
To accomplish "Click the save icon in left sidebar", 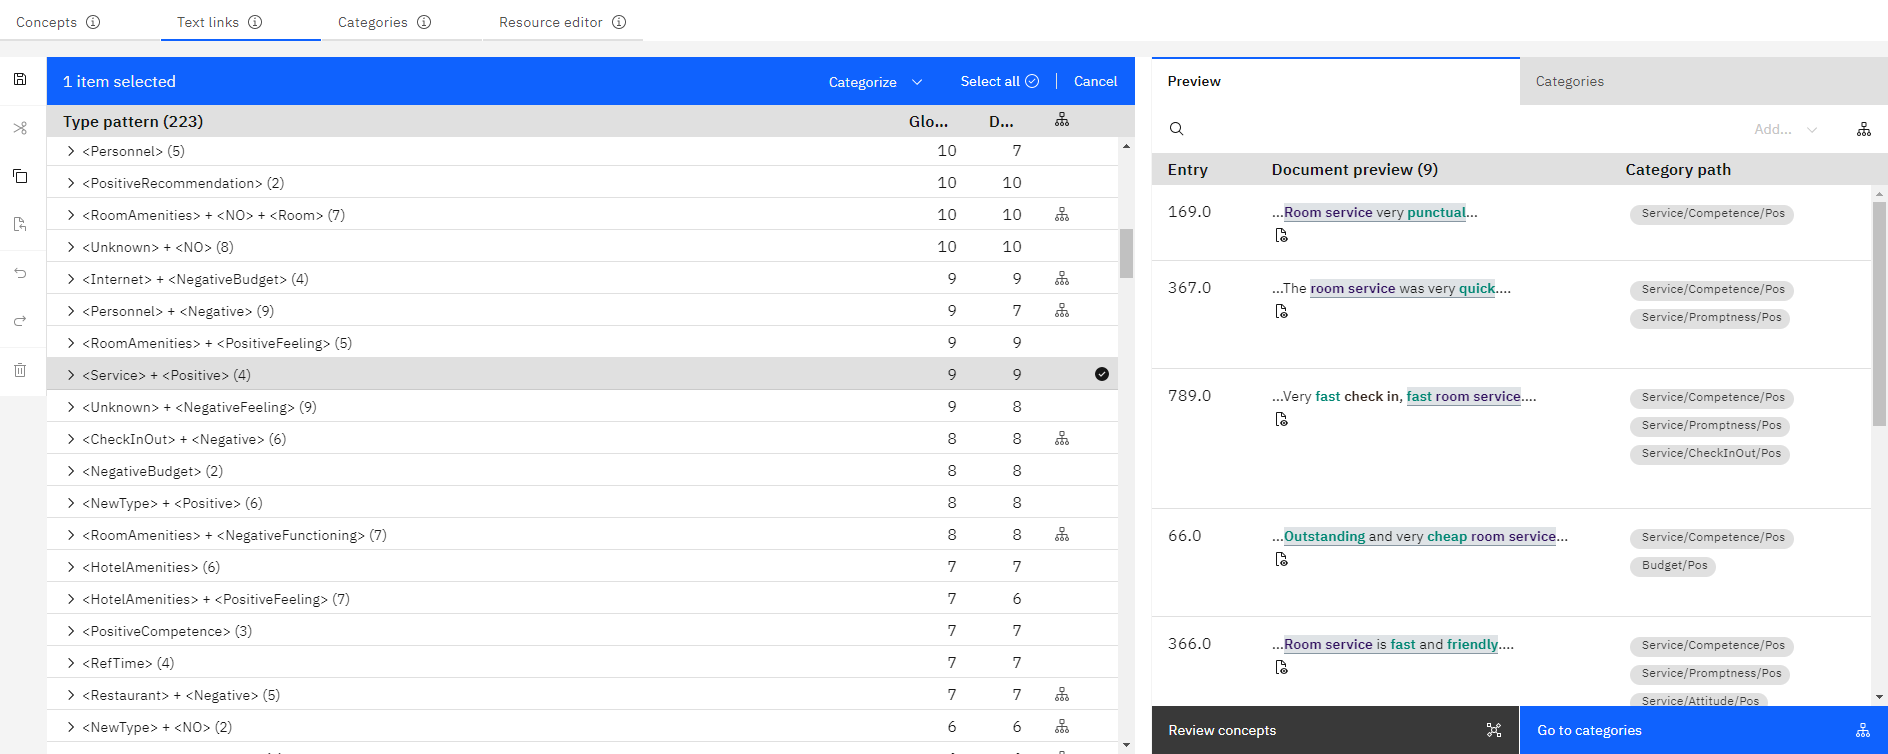I will click(x=20, y=79).
